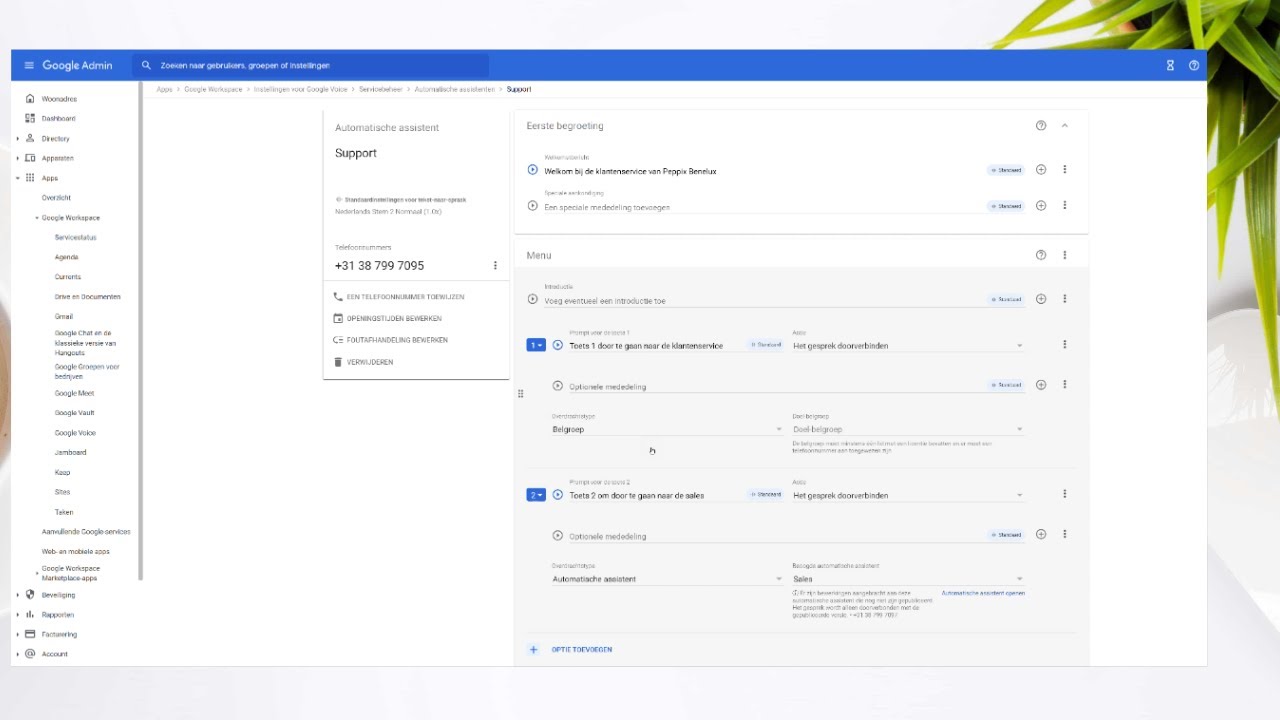The width and height of the screenshot is (1280, 720).
Task: Open more options for Introductie row
Action: coord(1065,299)
